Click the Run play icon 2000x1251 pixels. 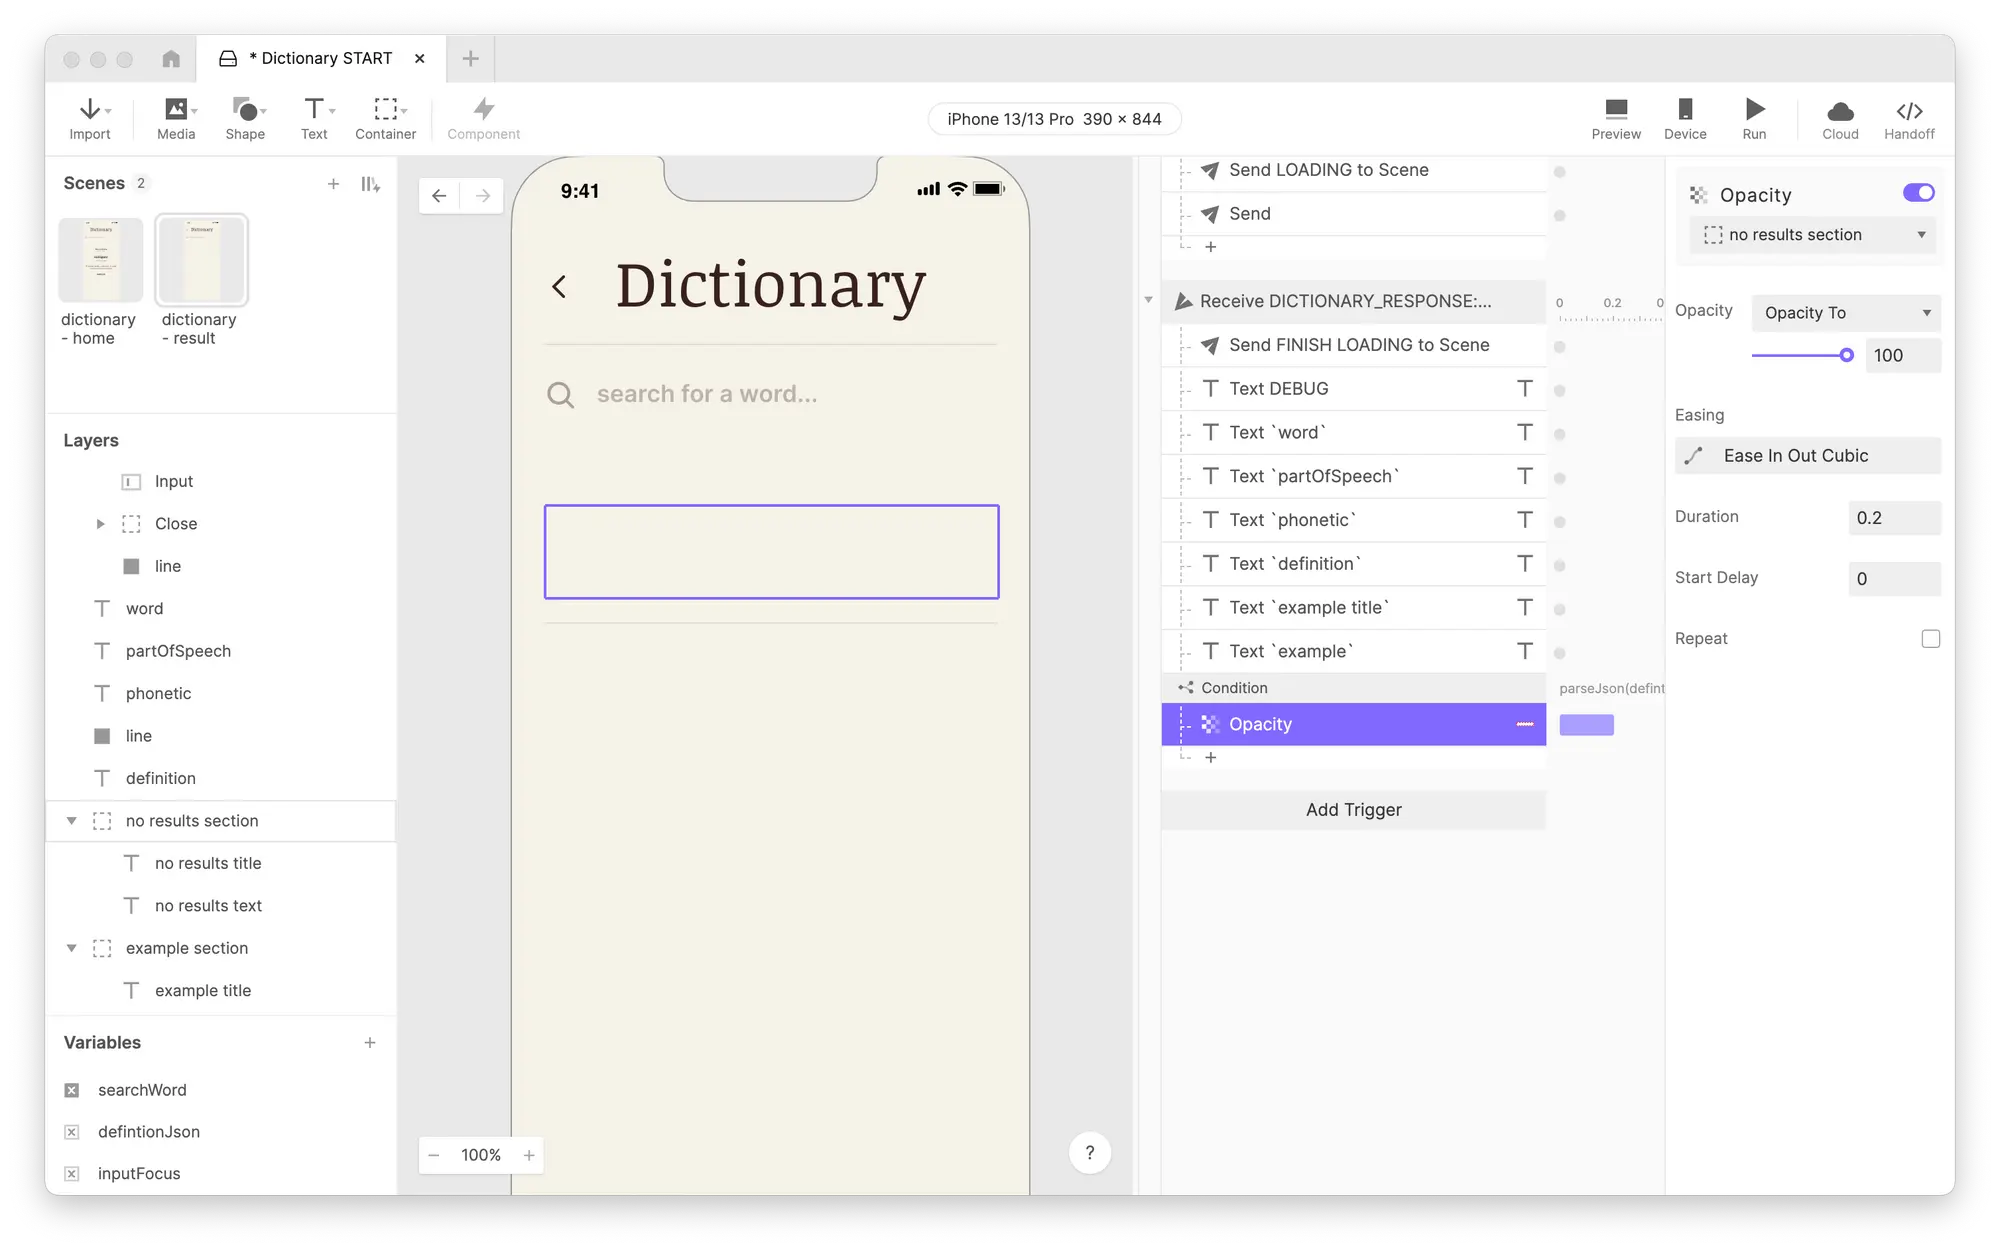pyautogui.click(x=1754, y=110)
